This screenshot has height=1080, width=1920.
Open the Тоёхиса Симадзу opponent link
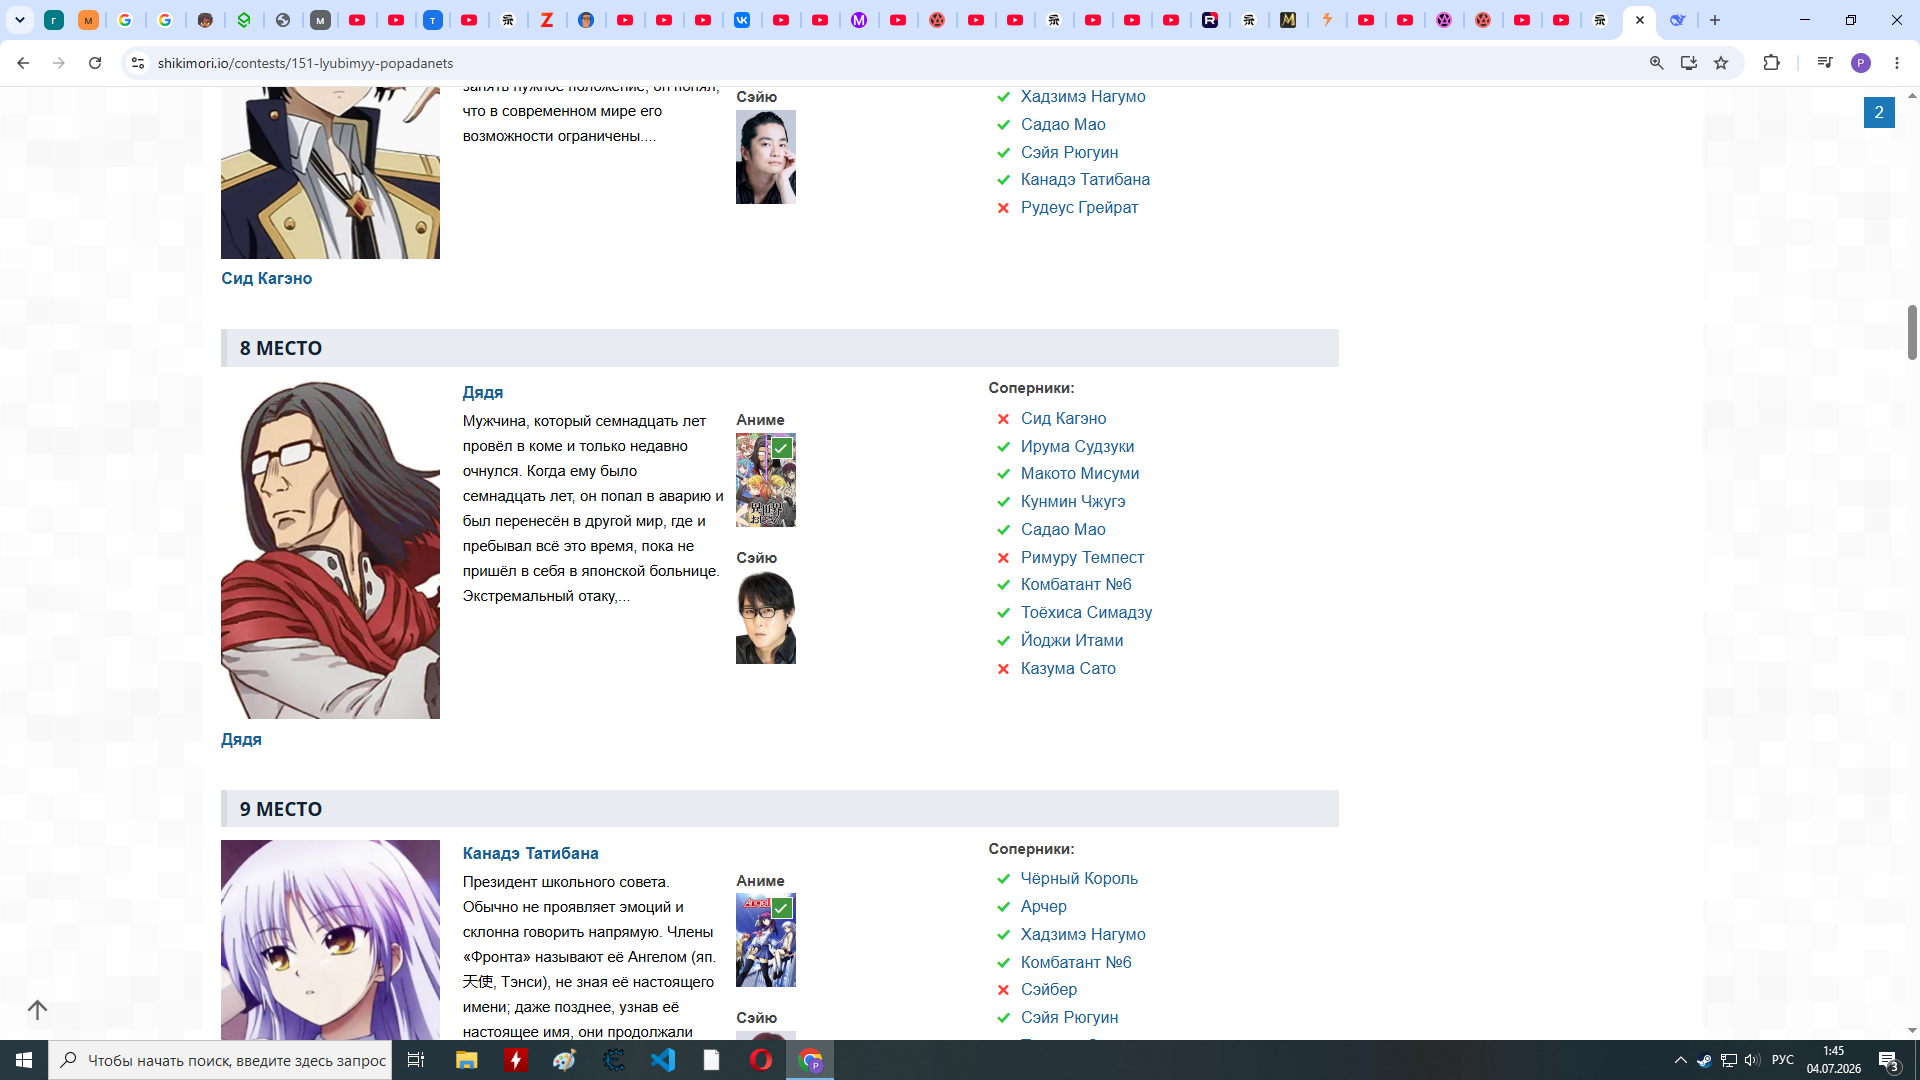pyautogui.click(x=1086, y=612)
